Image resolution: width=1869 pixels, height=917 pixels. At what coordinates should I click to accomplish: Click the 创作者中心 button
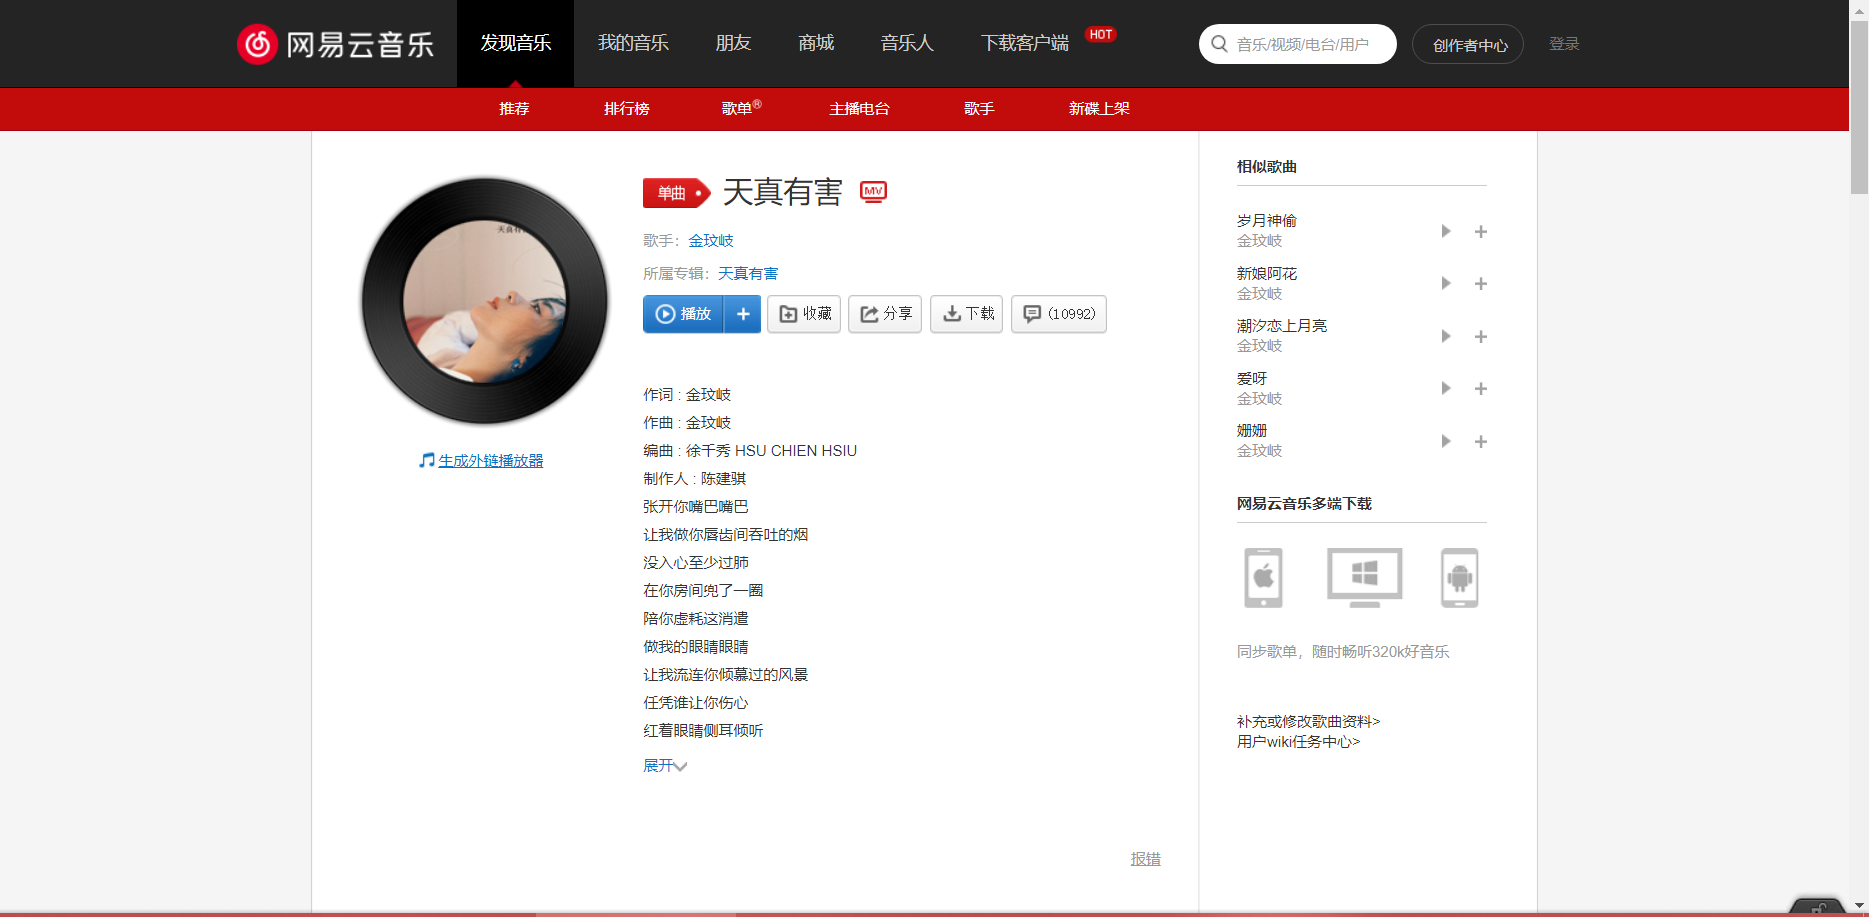pos(1467,44)
